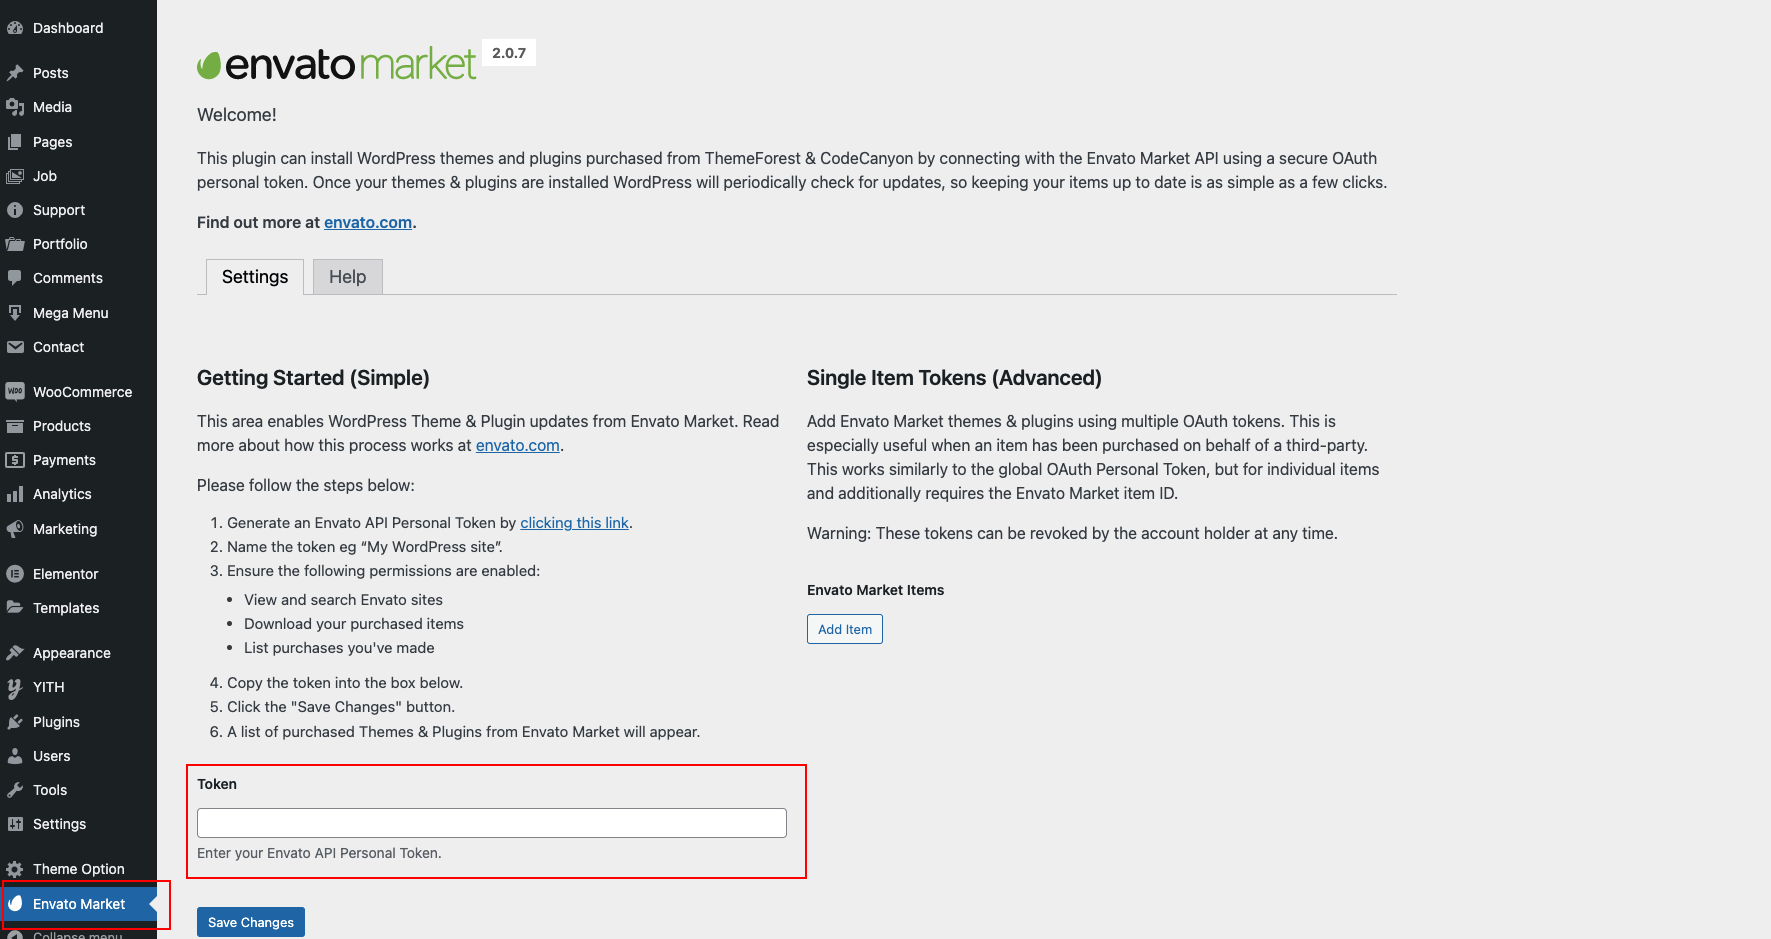The width and height of the screenshot is (1771, 939).
Task: Open the Appearance menu item
Action: (72, 653)
